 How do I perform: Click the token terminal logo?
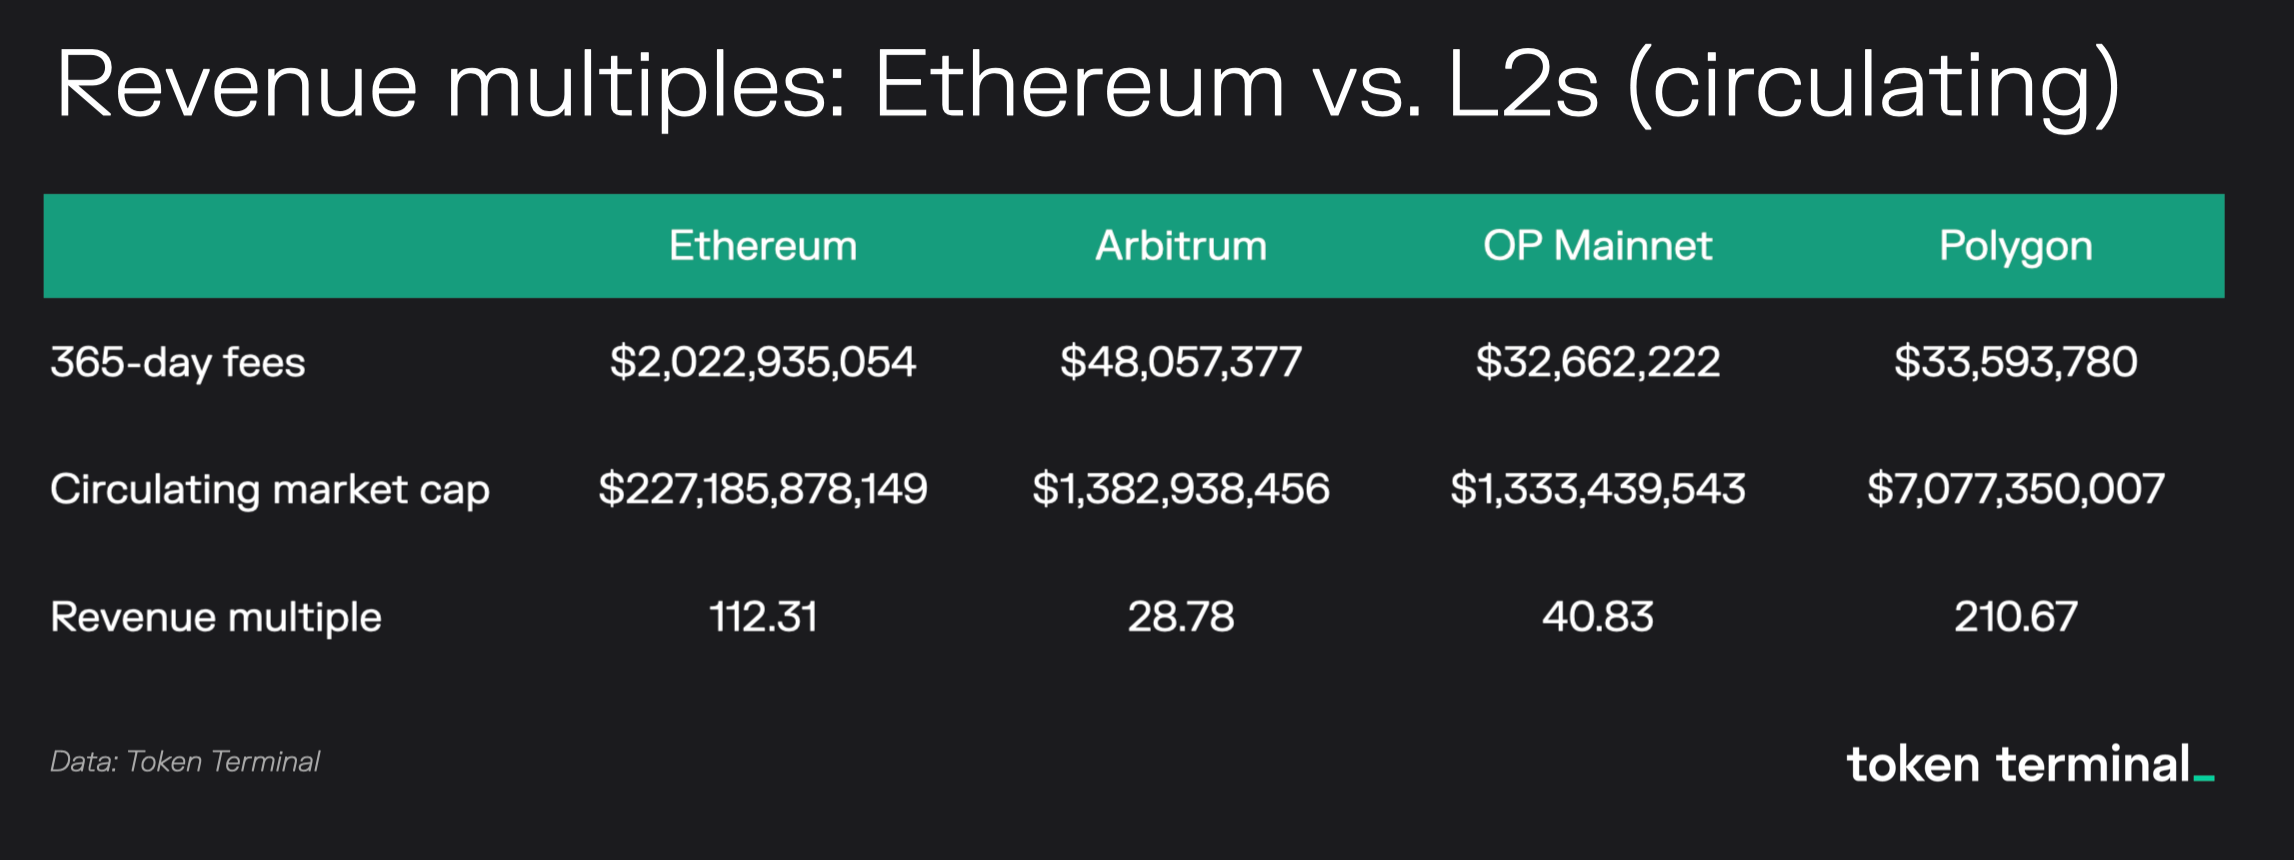(2029, 765)
